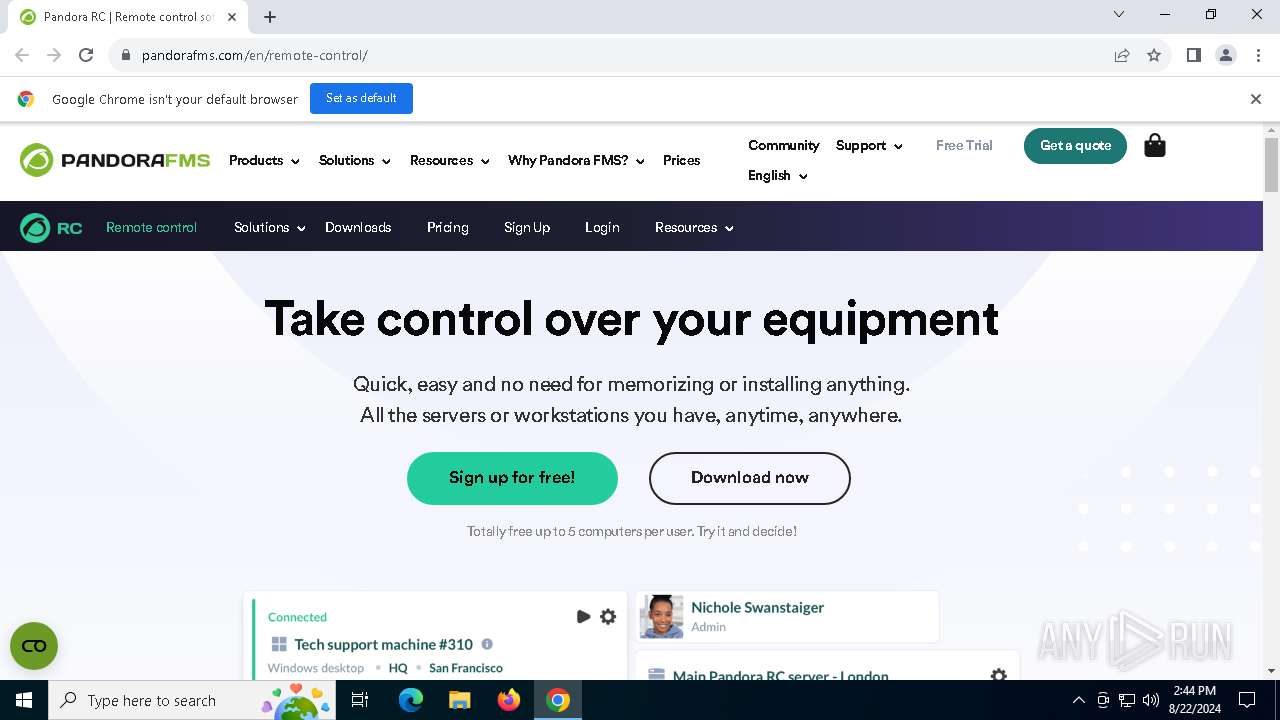Open the shopping bag cart icon
Viewport: 1280px width, 720px height.
point(1155,146)
